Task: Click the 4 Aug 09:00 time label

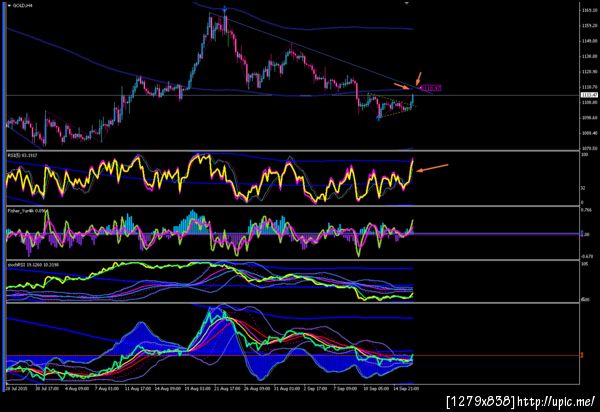Action: tap(77, 389)
